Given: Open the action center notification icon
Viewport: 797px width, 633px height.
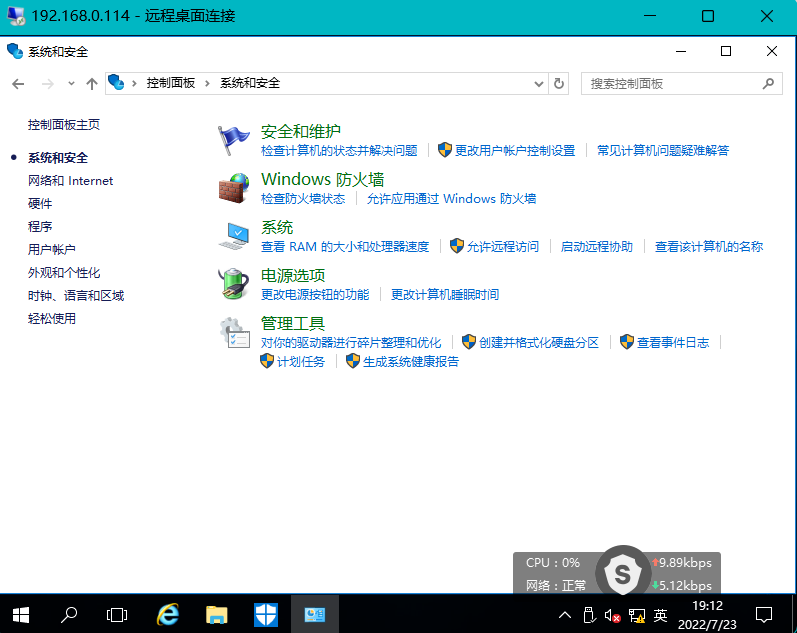Looking at the screenshot, I should pos(763,615).
